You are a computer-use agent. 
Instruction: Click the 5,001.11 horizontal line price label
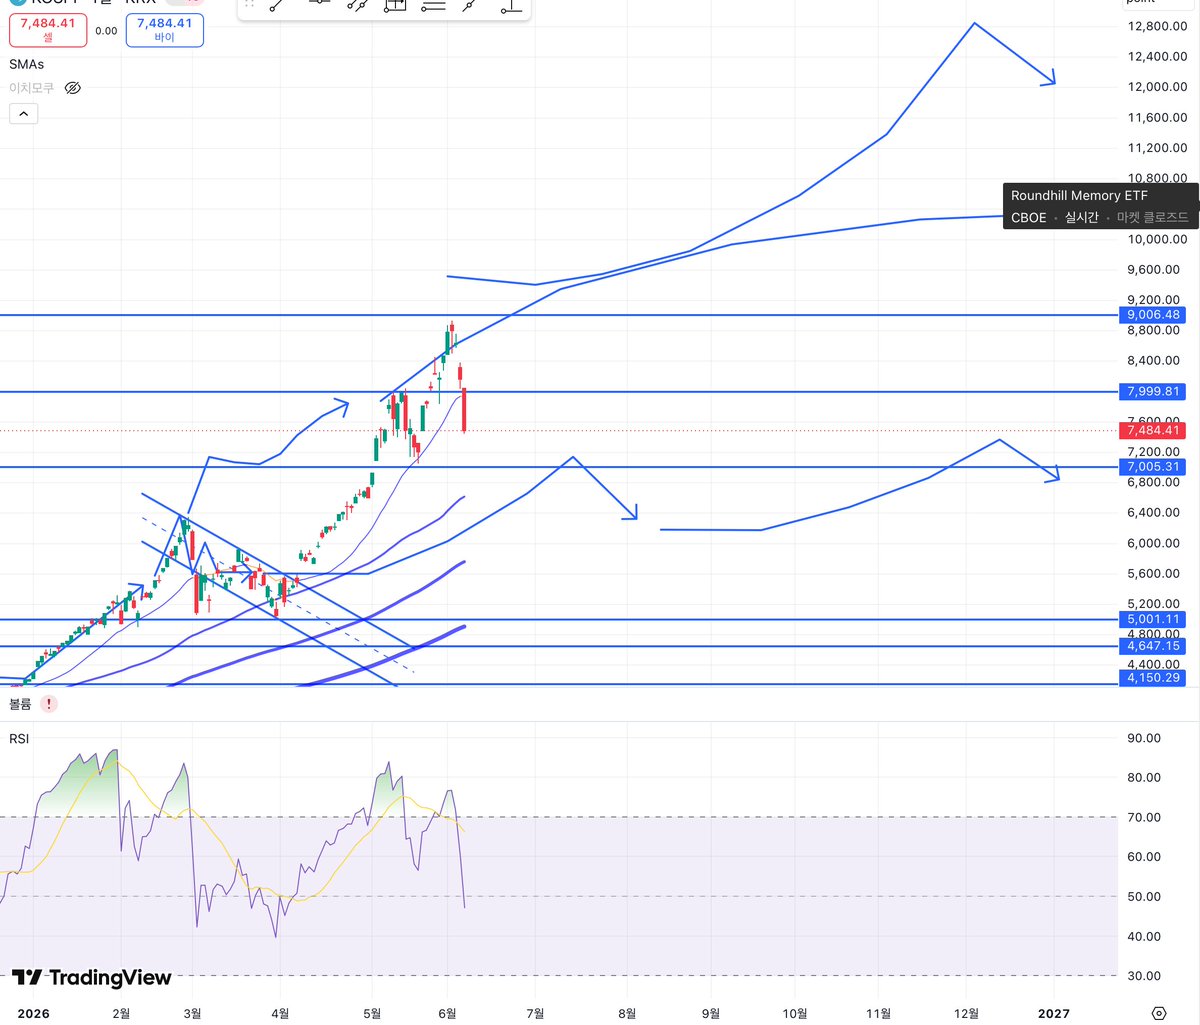click(1153, 619)
